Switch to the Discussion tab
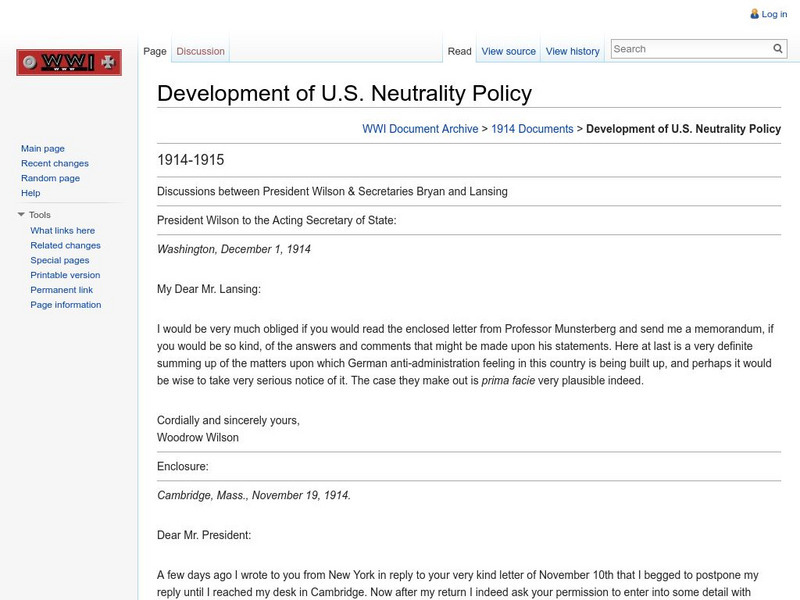800x600 pixels. point(200,51)
